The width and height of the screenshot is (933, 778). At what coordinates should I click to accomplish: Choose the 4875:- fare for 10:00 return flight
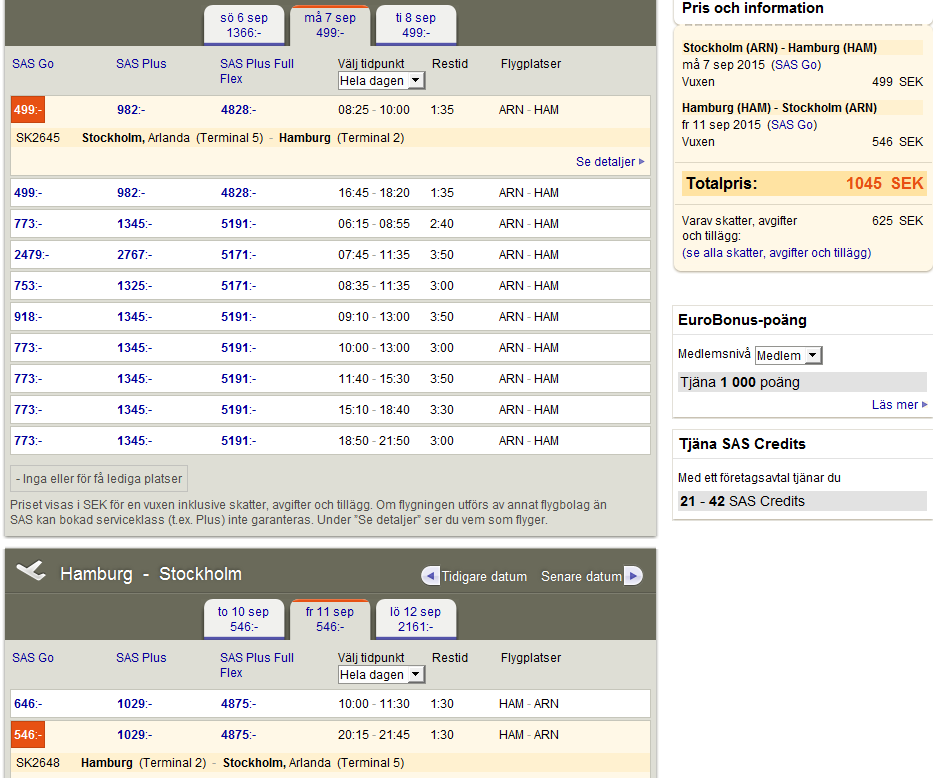pos(239,704)
